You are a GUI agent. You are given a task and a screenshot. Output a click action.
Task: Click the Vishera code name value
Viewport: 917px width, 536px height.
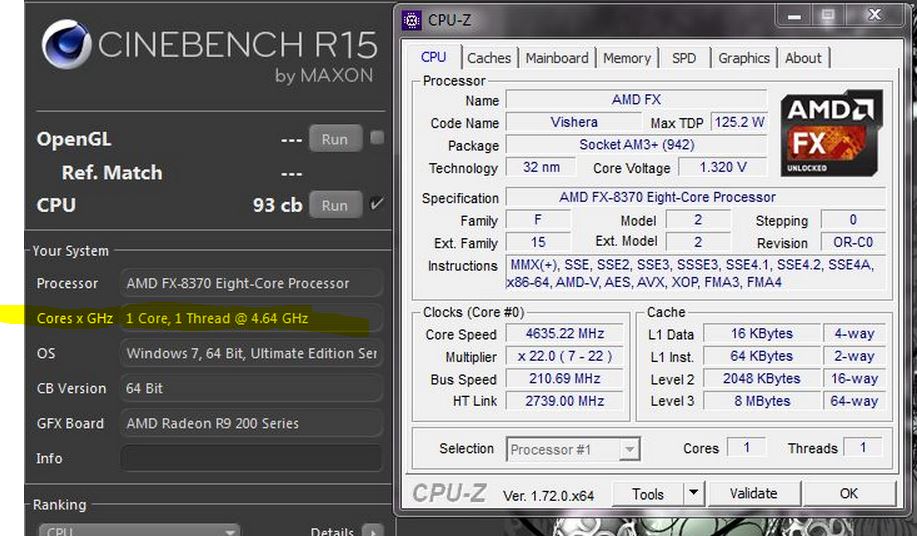574,122
